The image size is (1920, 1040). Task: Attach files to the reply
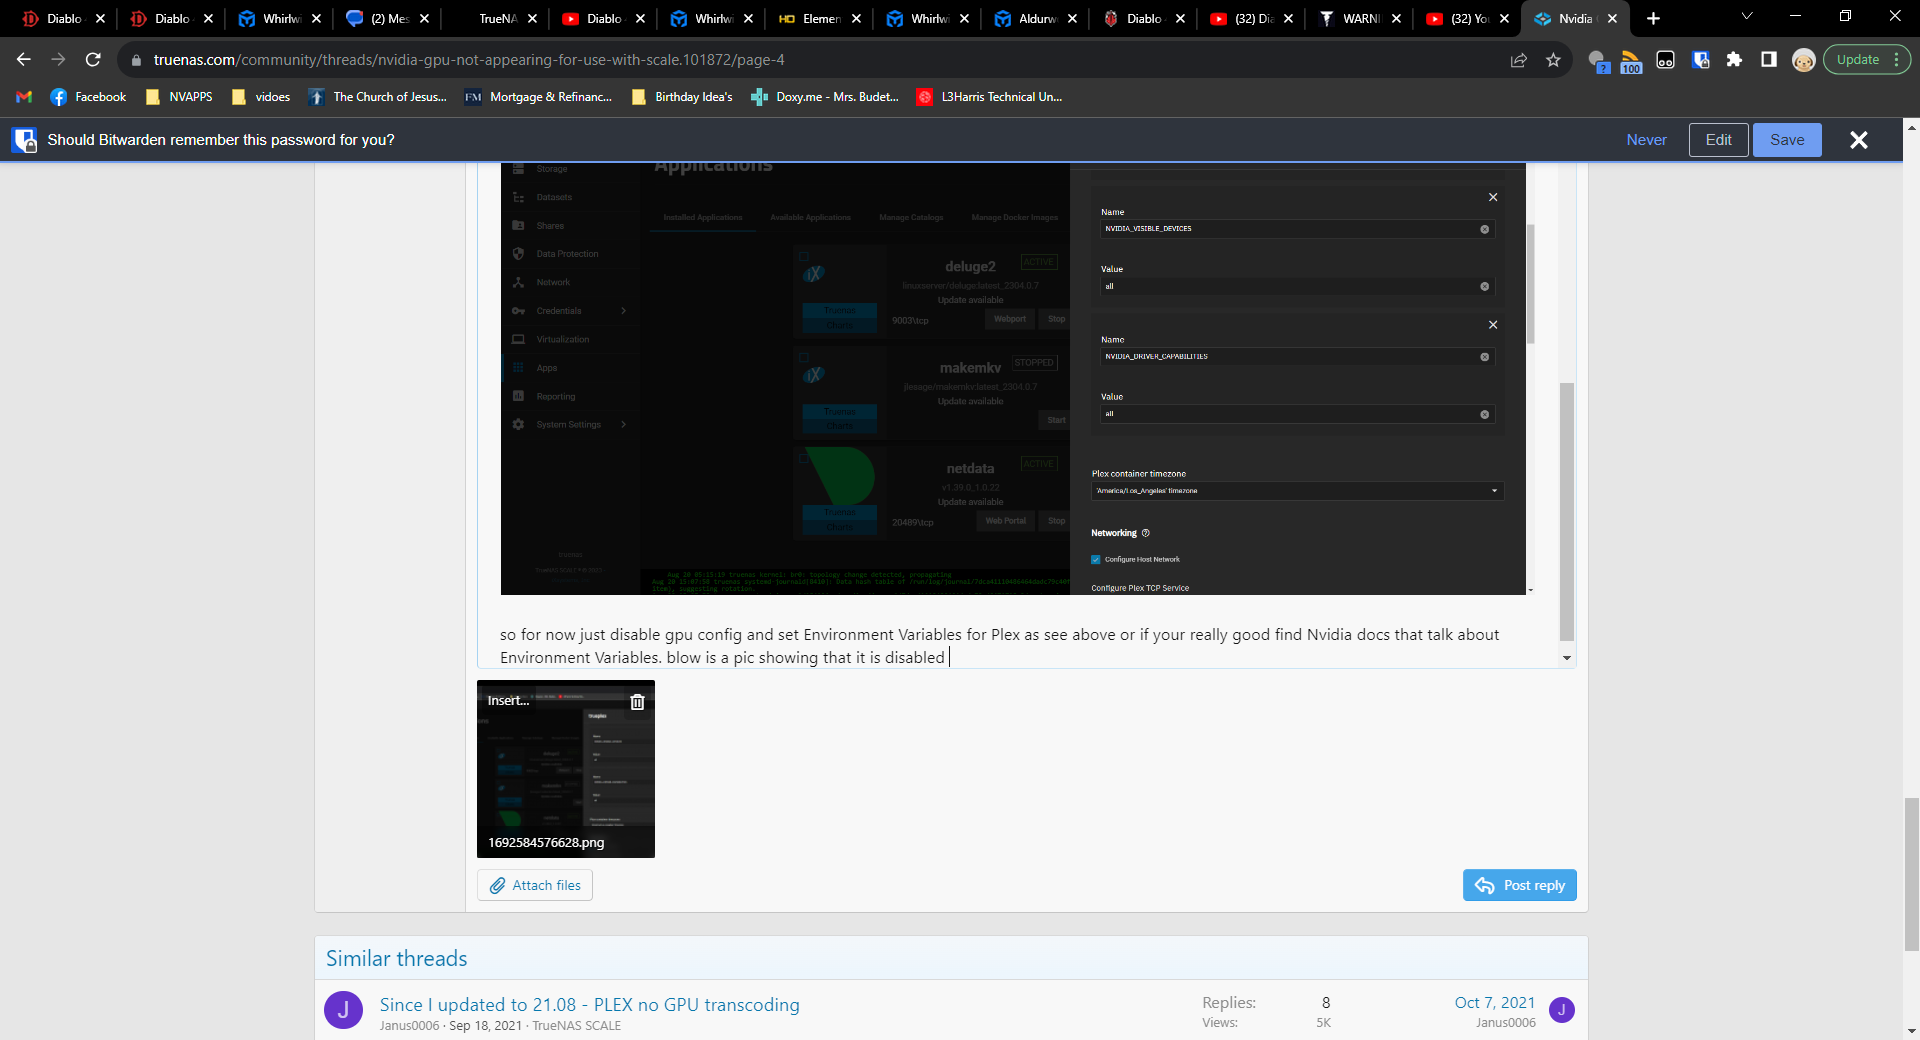coord(535,885)
